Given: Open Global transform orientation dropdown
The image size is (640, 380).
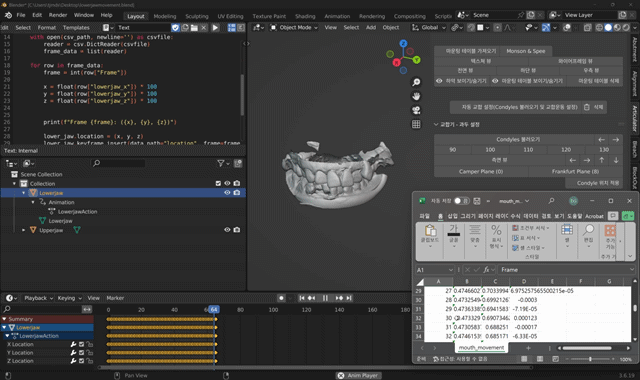Looking at the screenshot, I should [429, 28].
